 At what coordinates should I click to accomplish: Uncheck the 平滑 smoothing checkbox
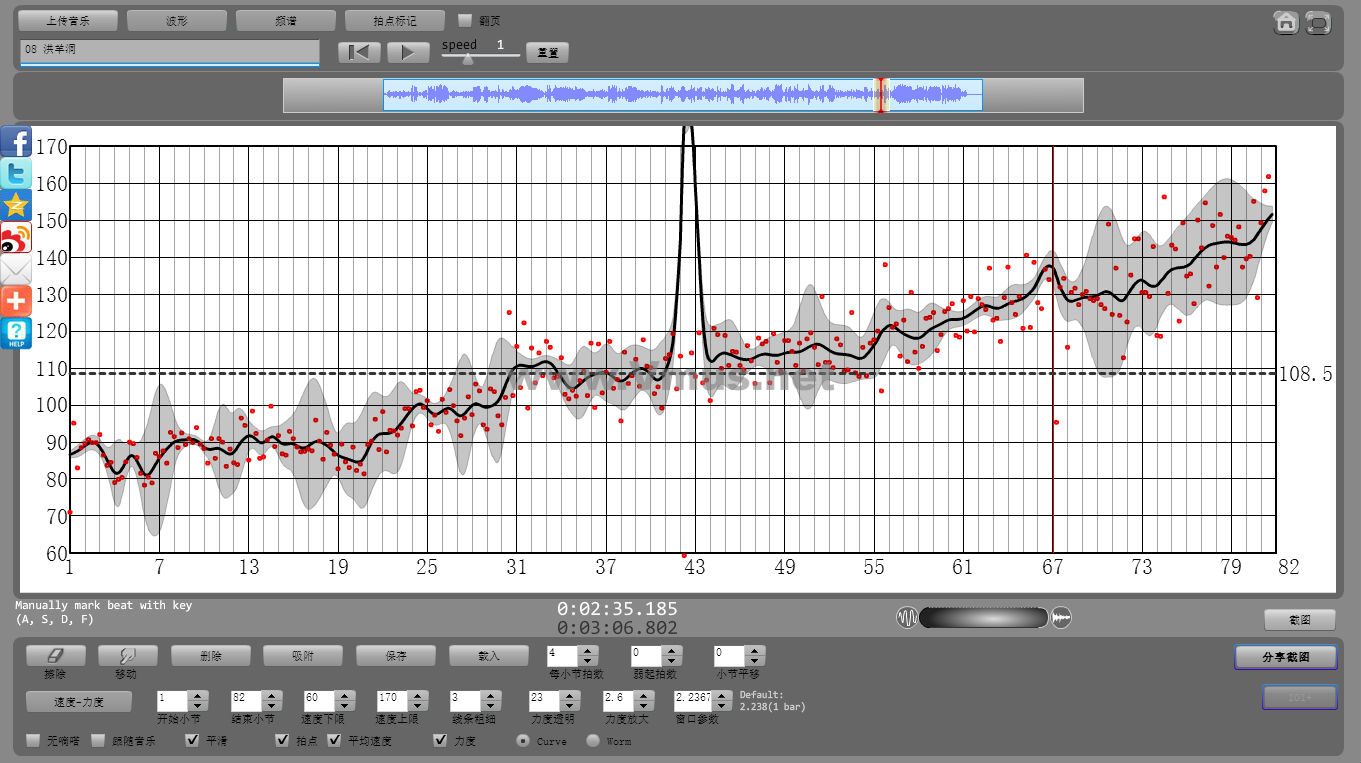193,740
